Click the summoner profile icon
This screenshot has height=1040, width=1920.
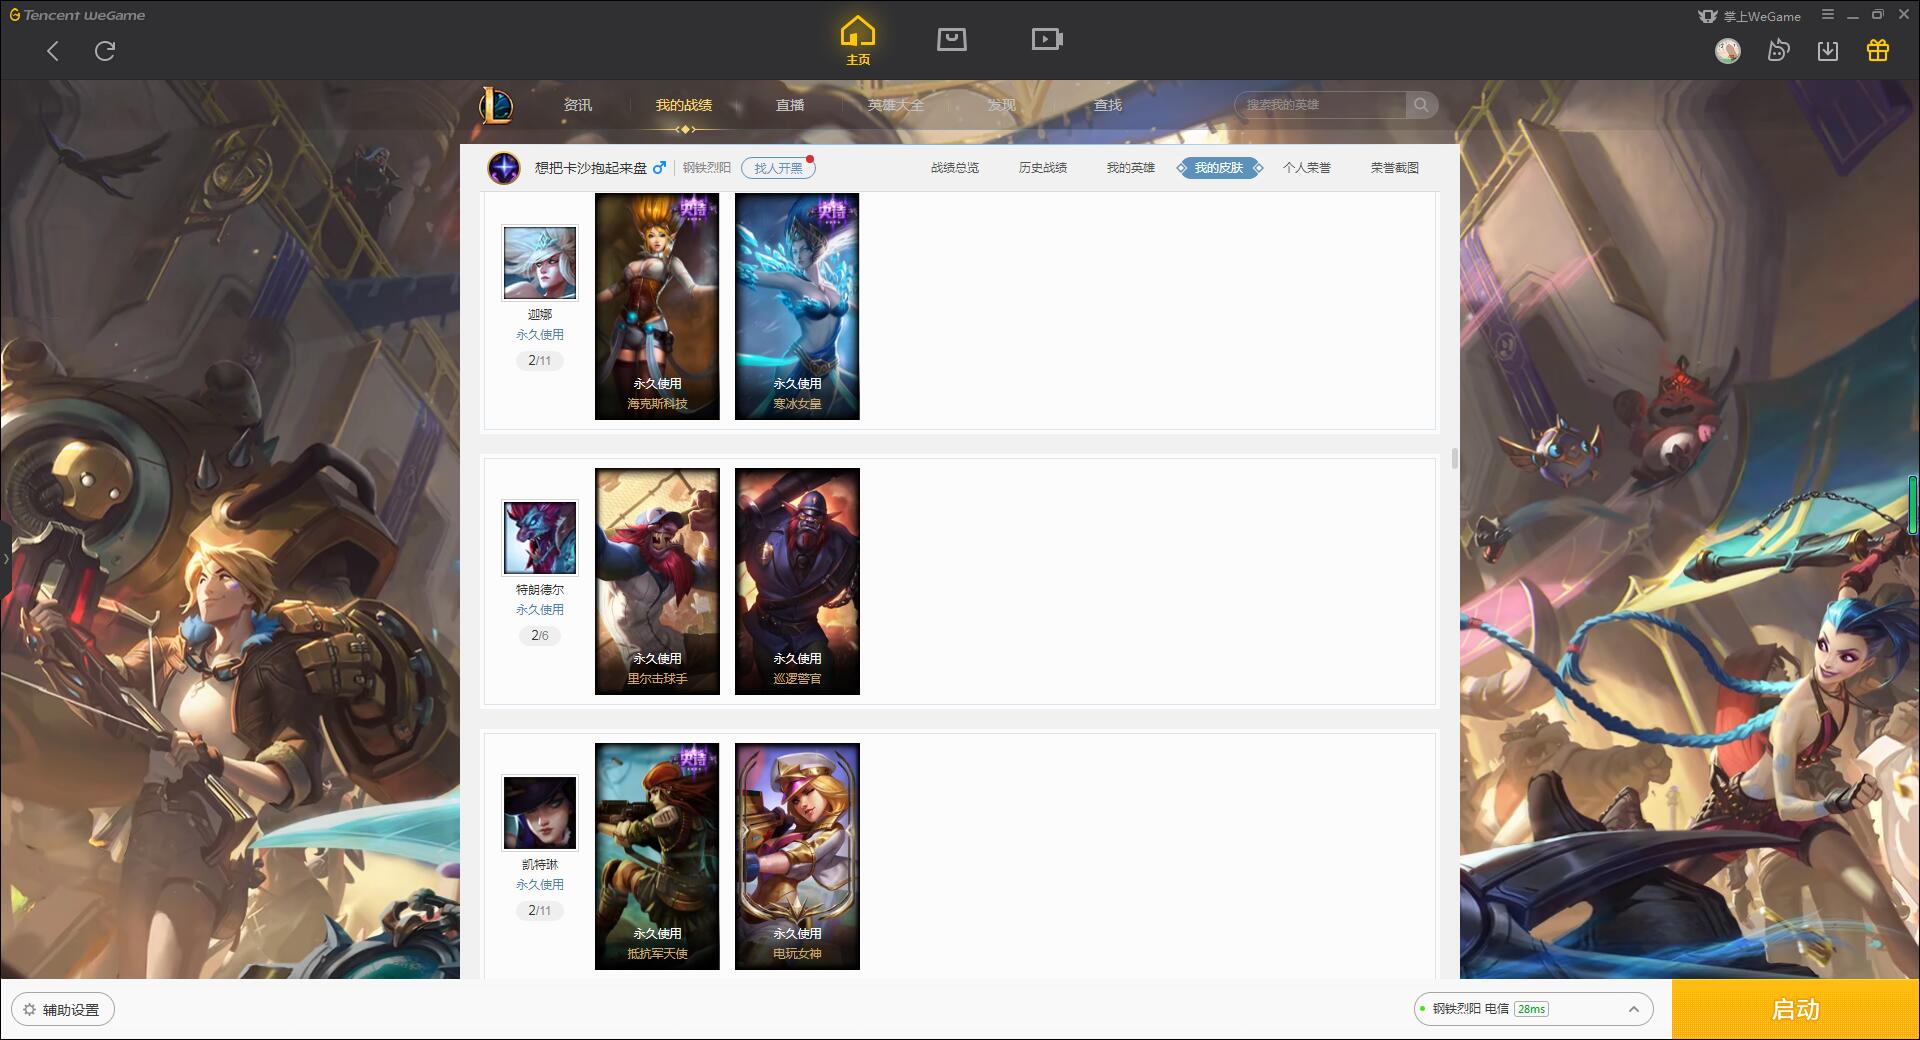[504, 168]
